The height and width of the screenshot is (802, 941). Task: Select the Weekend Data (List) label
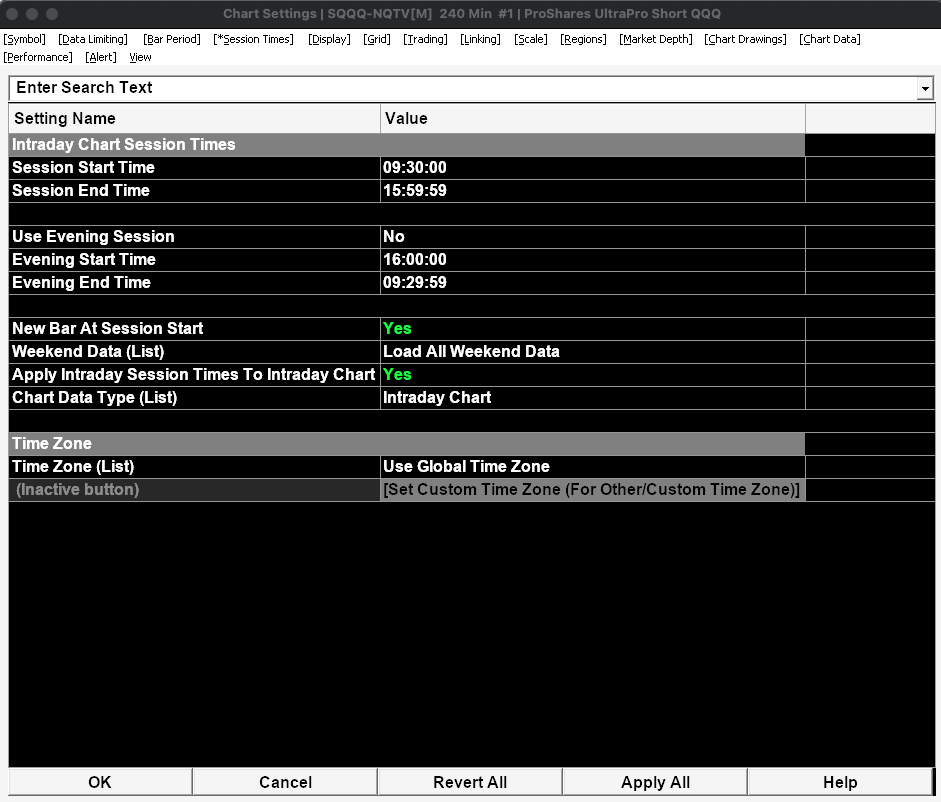194,351
